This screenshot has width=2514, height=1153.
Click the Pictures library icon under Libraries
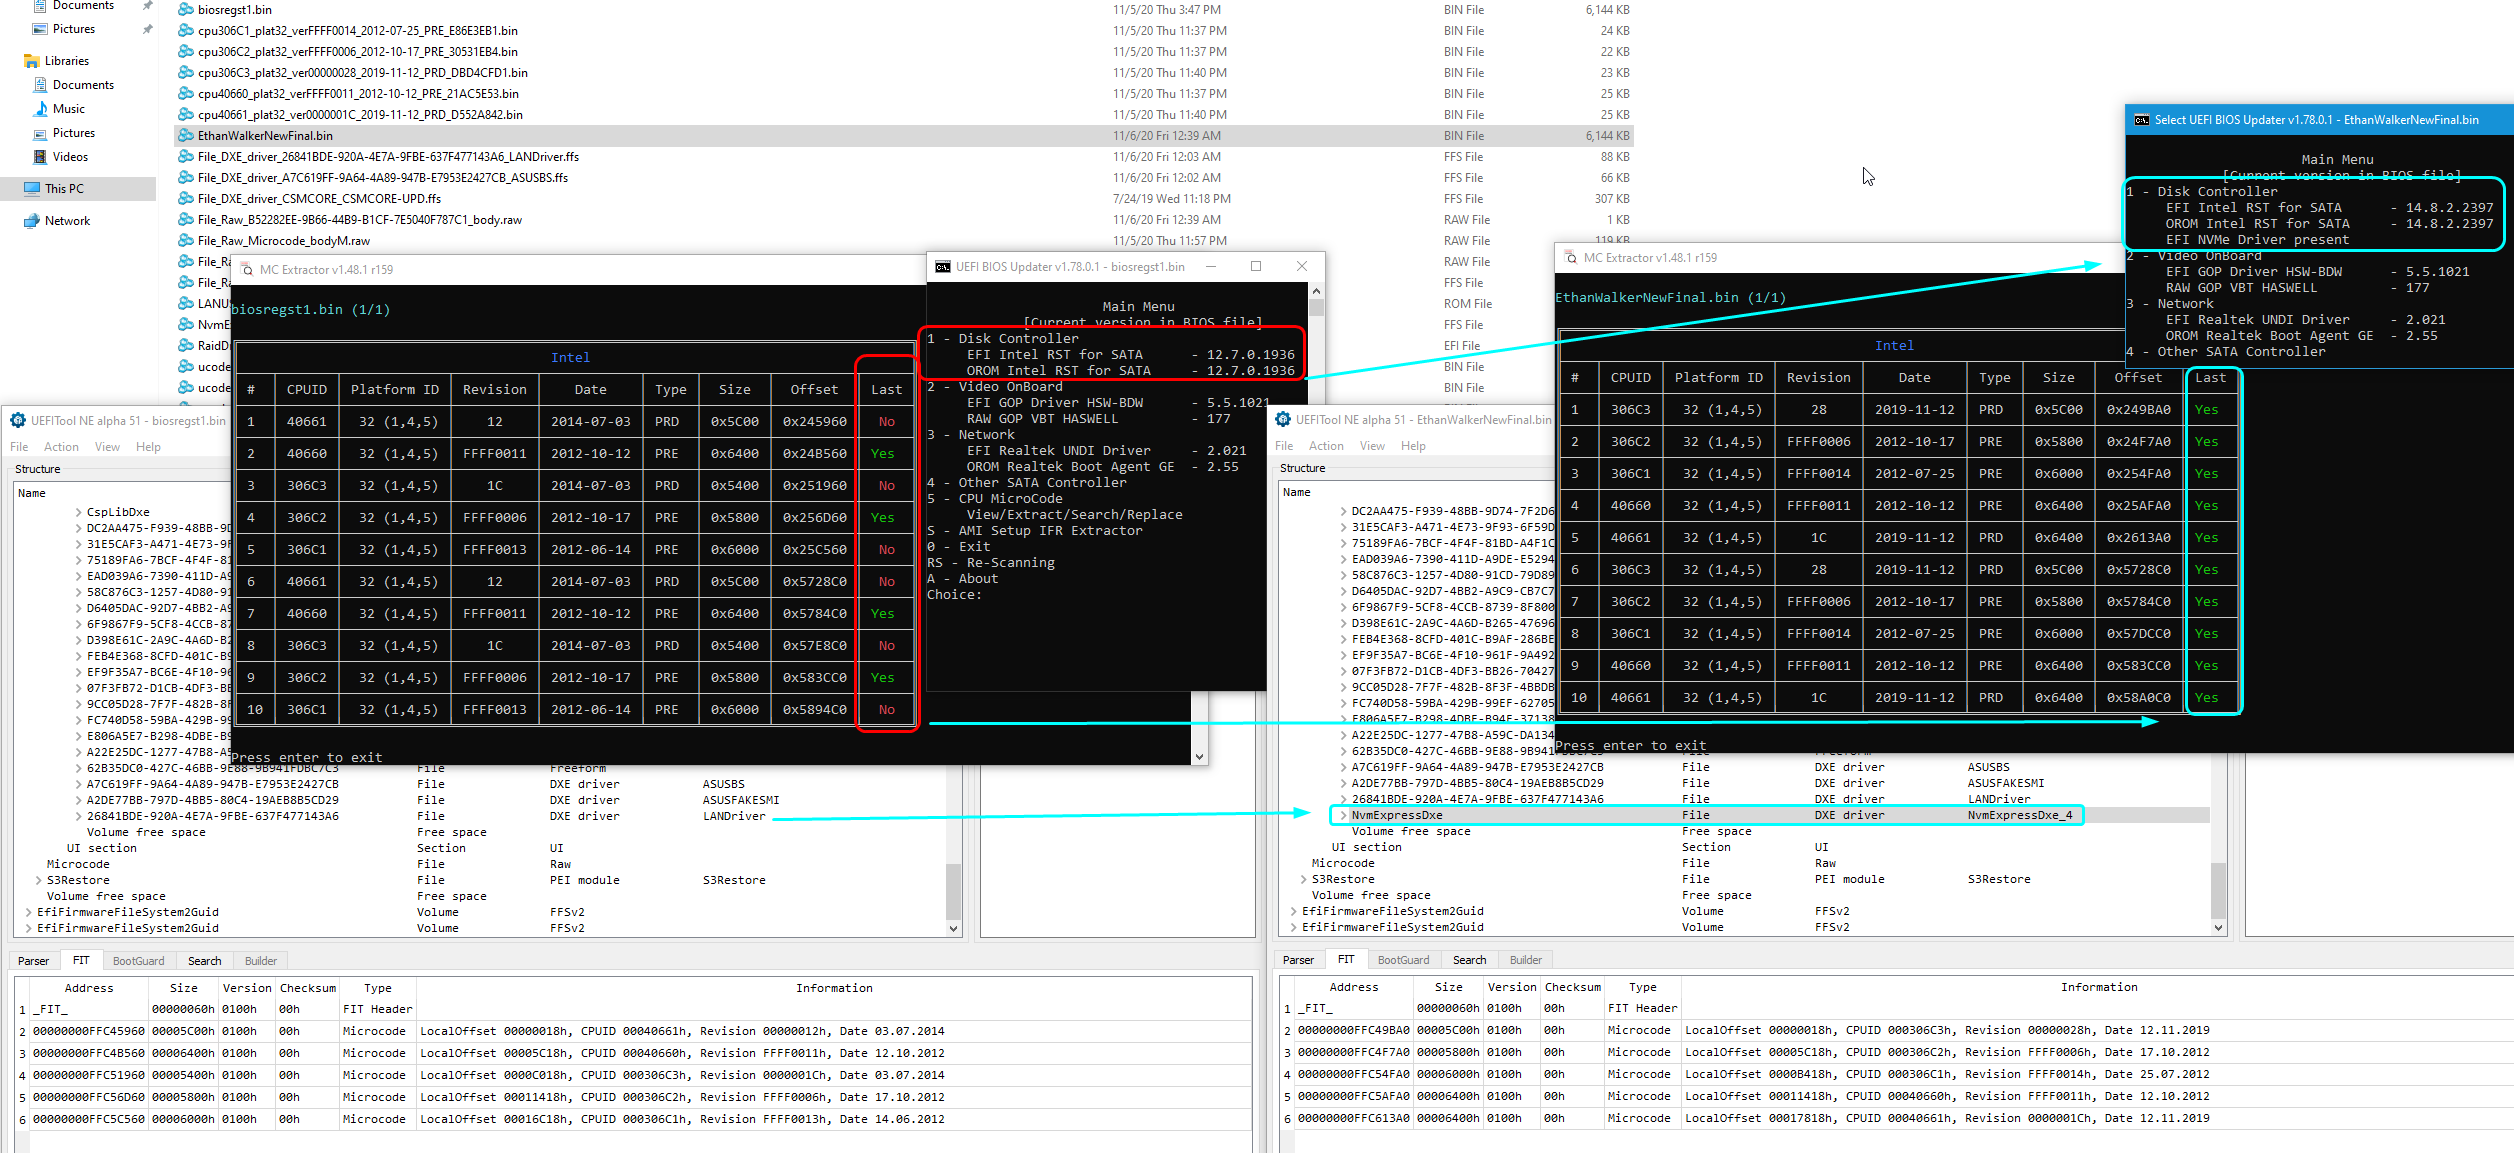tap(41, 133)
